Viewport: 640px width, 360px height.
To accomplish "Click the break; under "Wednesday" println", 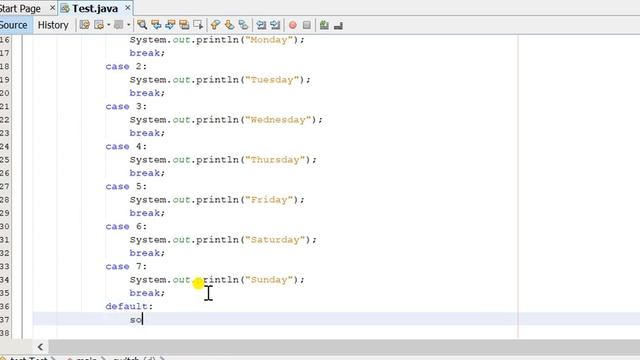I will pos(147,133).
